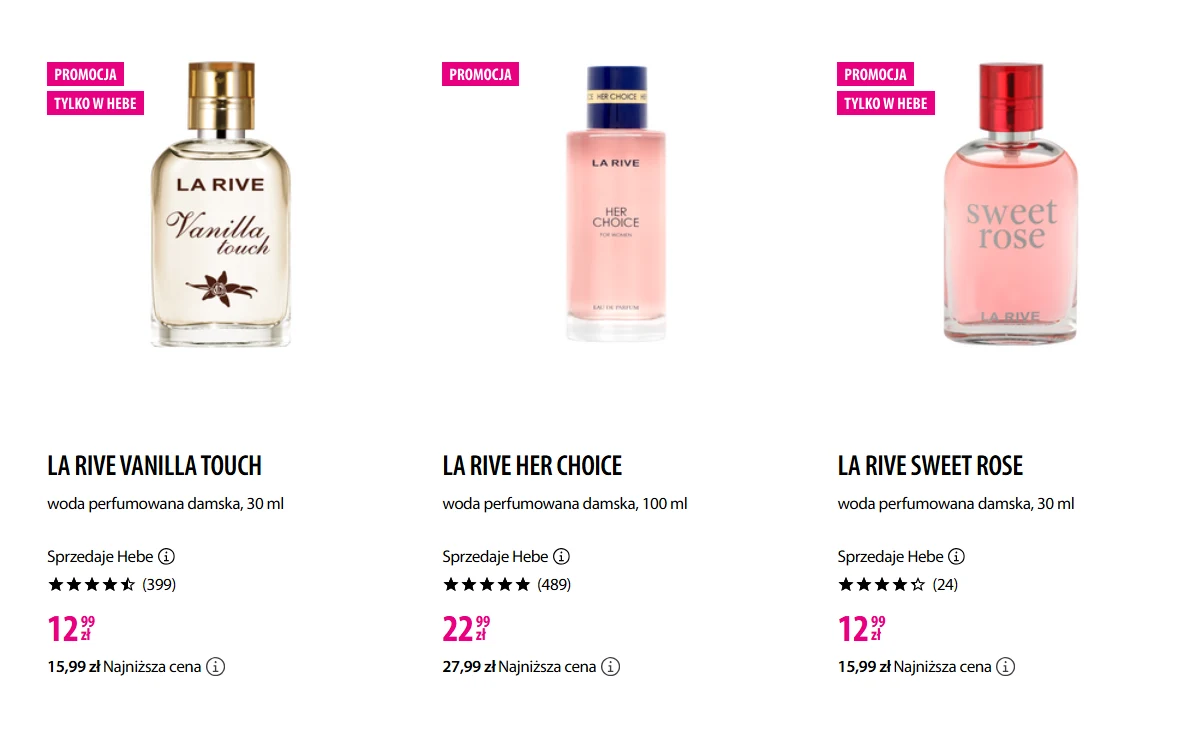Open the 399 reviews count for Vanilla Touch

159,585
